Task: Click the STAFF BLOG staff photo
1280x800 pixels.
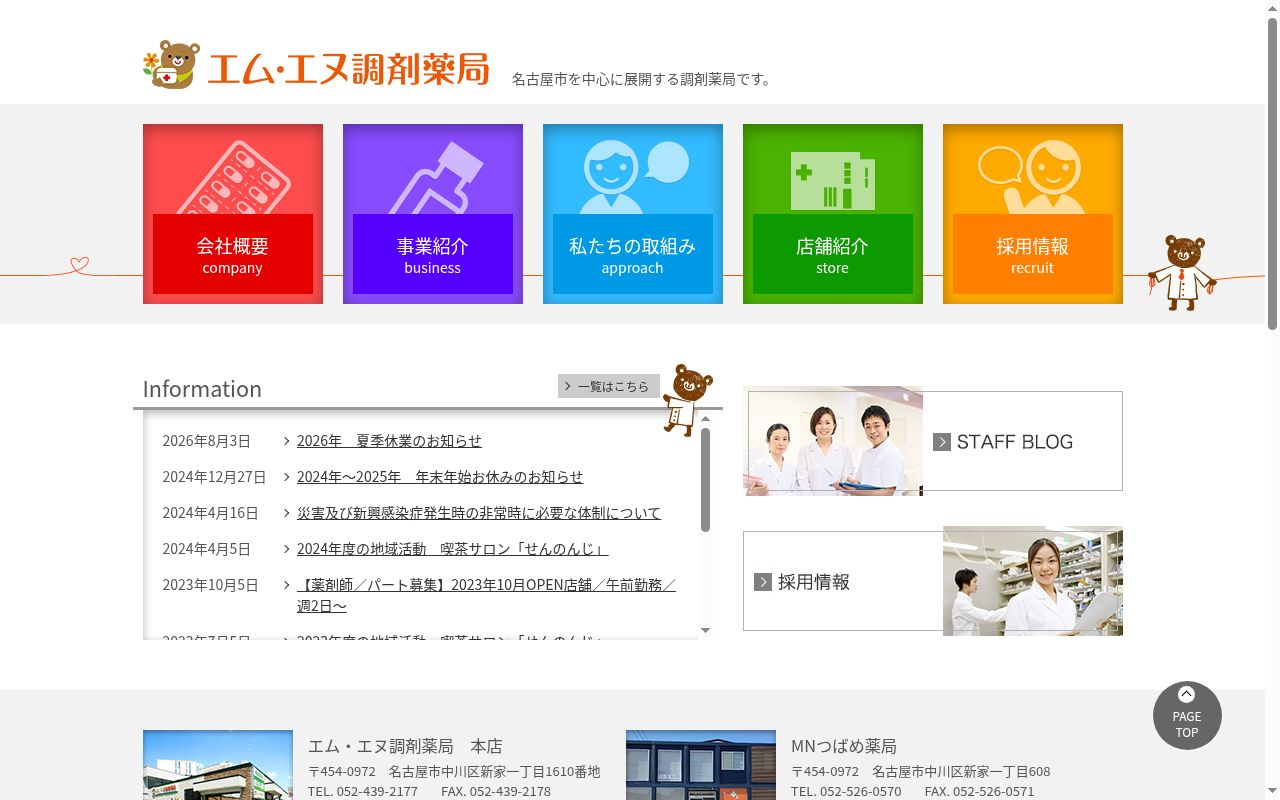Action: (x=833, y=441)
